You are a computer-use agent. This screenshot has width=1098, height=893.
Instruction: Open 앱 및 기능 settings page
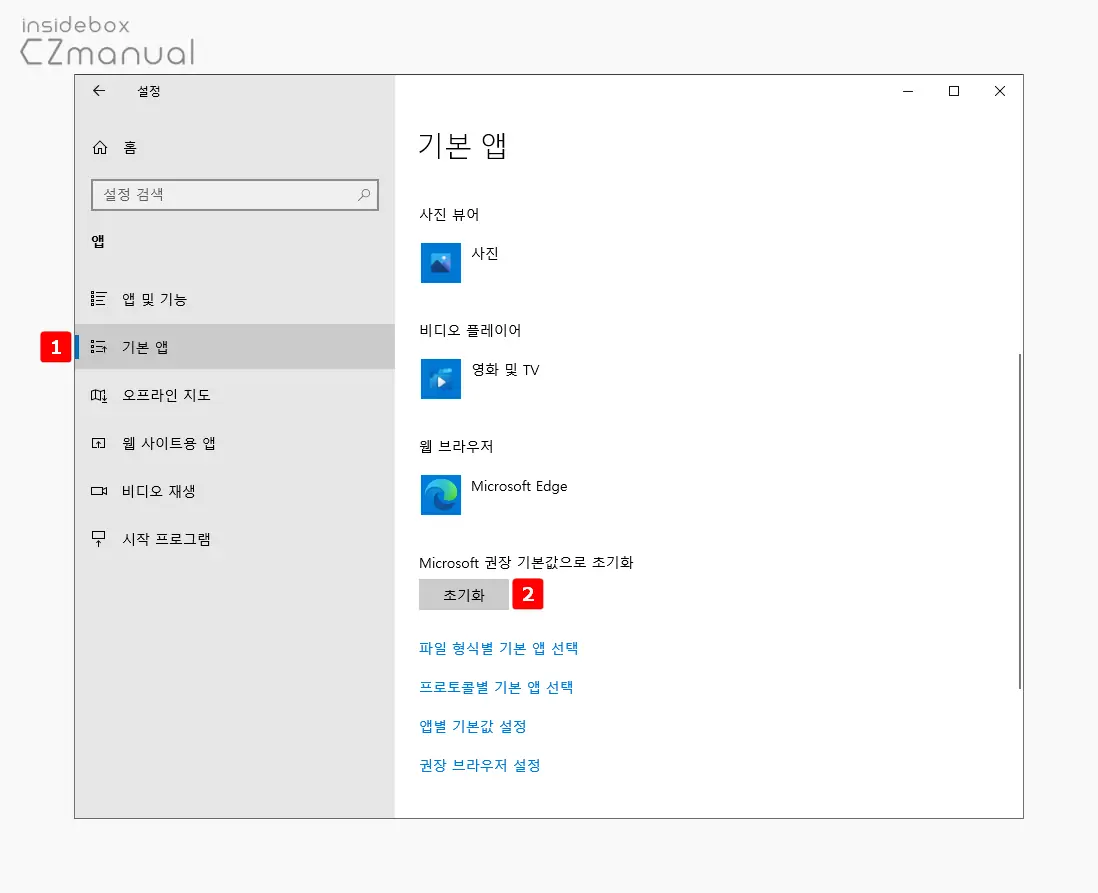pyautogui.click(x=235, y=299)
